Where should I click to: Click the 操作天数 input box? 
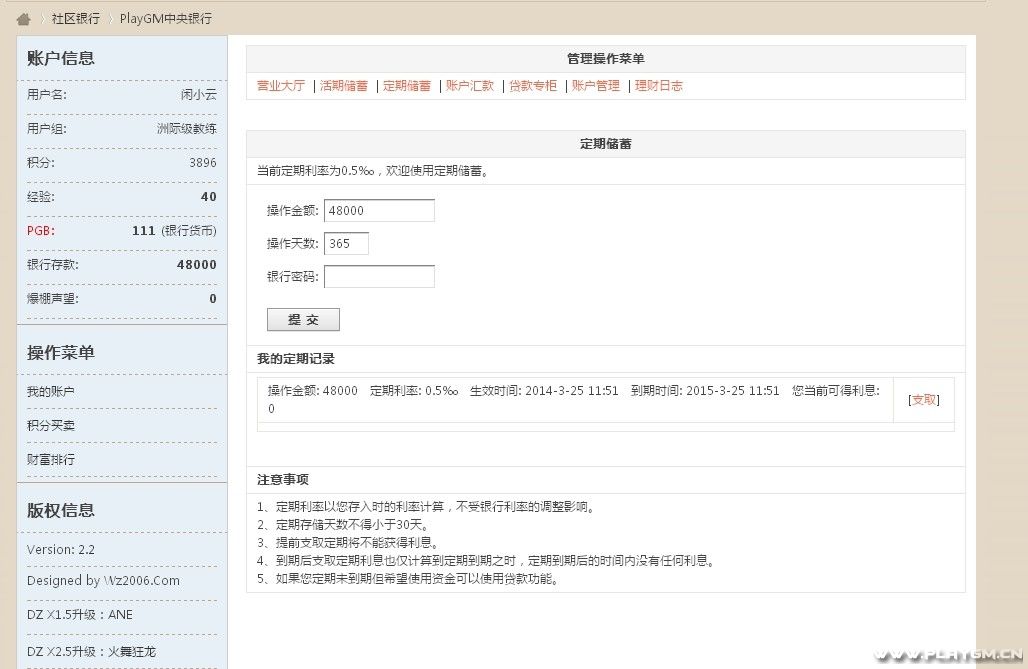(x=346, y=244)
